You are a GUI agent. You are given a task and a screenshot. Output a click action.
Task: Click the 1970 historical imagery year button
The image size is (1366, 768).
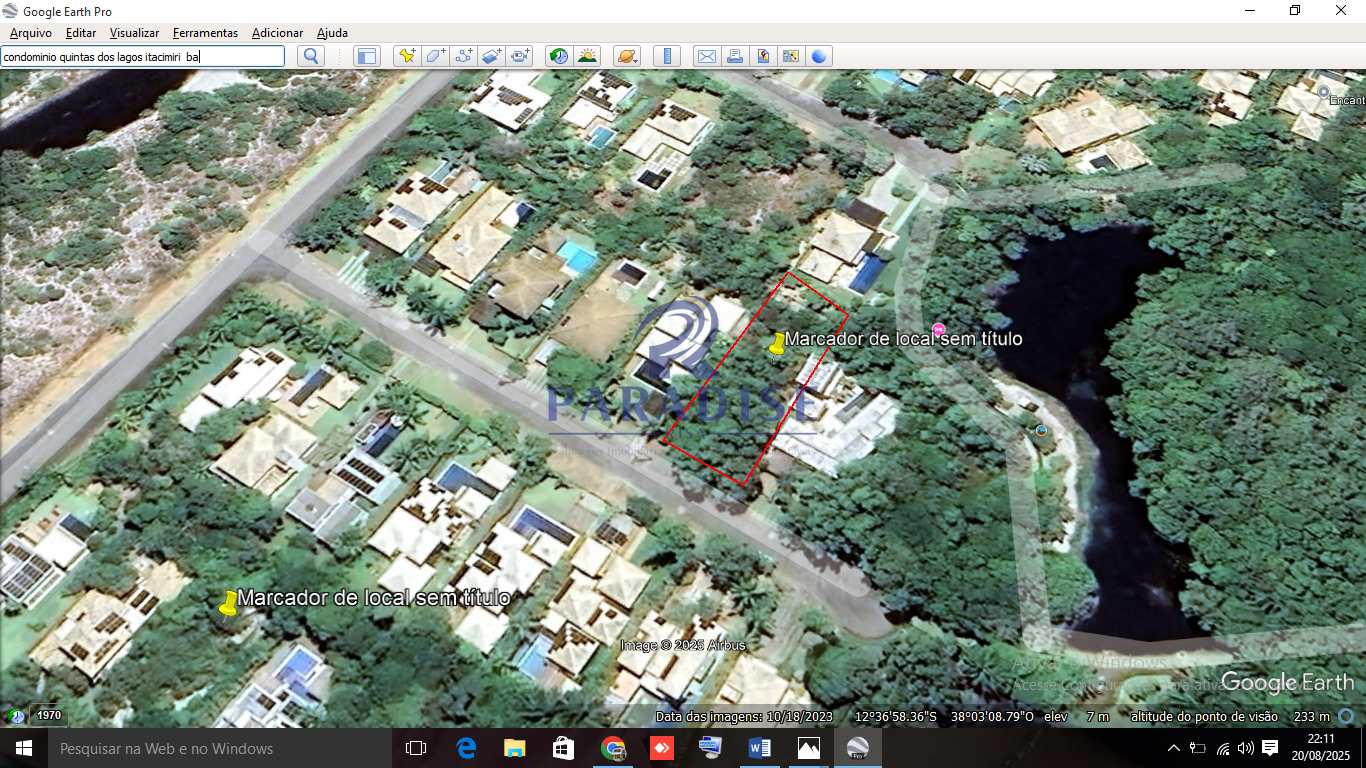pyautogui.click(x=49, y=716)
